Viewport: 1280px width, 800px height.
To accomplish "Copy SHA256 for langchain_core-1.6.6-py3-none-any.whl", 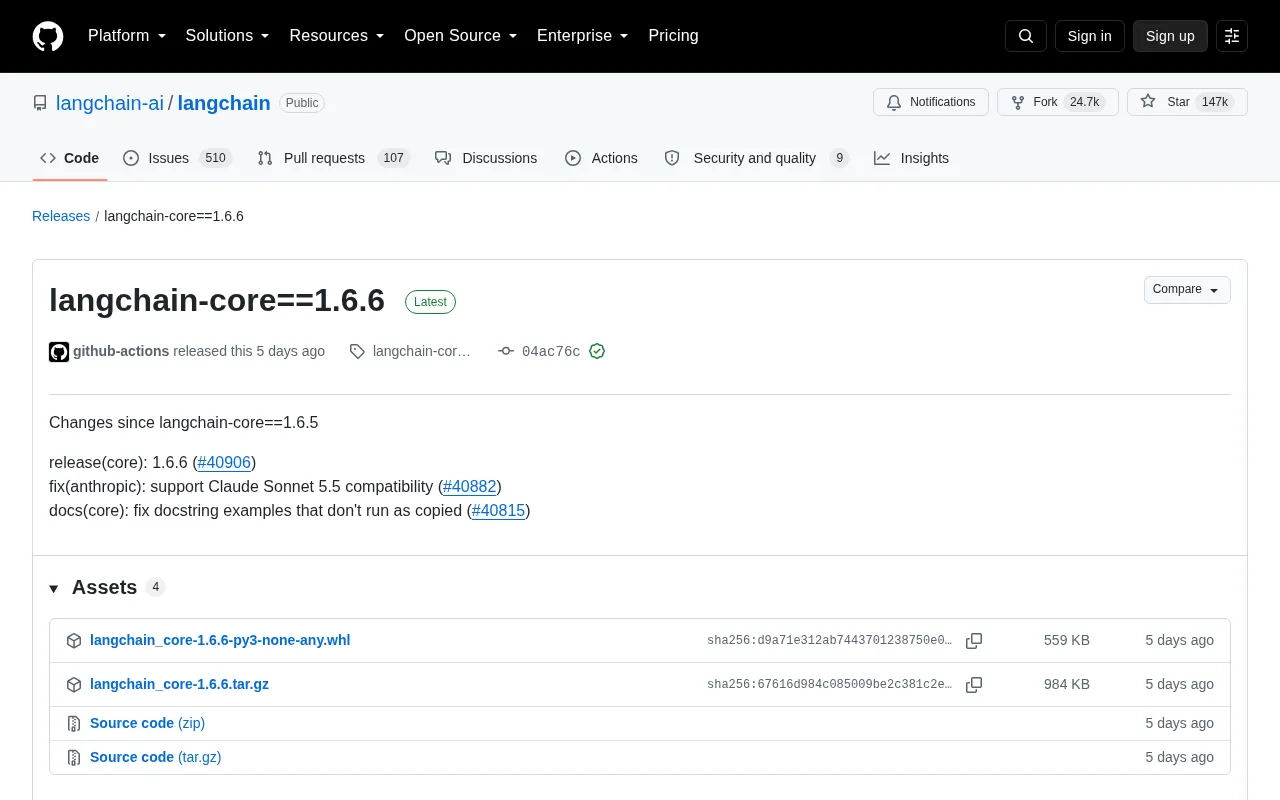I will coord(974,641).
